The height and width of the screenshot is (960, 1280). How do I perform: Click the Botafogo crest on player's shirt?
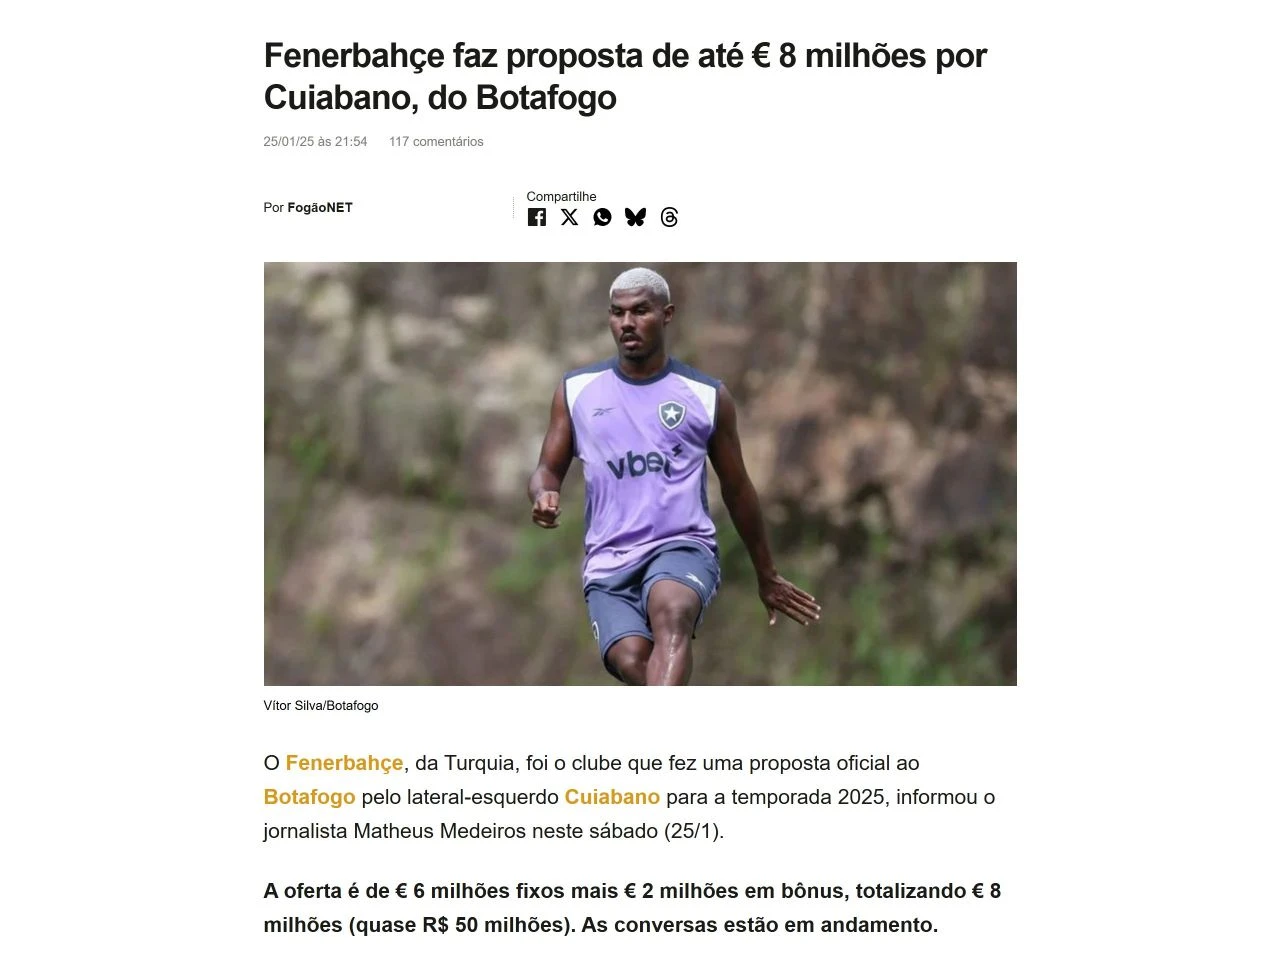click(x=670, y=415)
